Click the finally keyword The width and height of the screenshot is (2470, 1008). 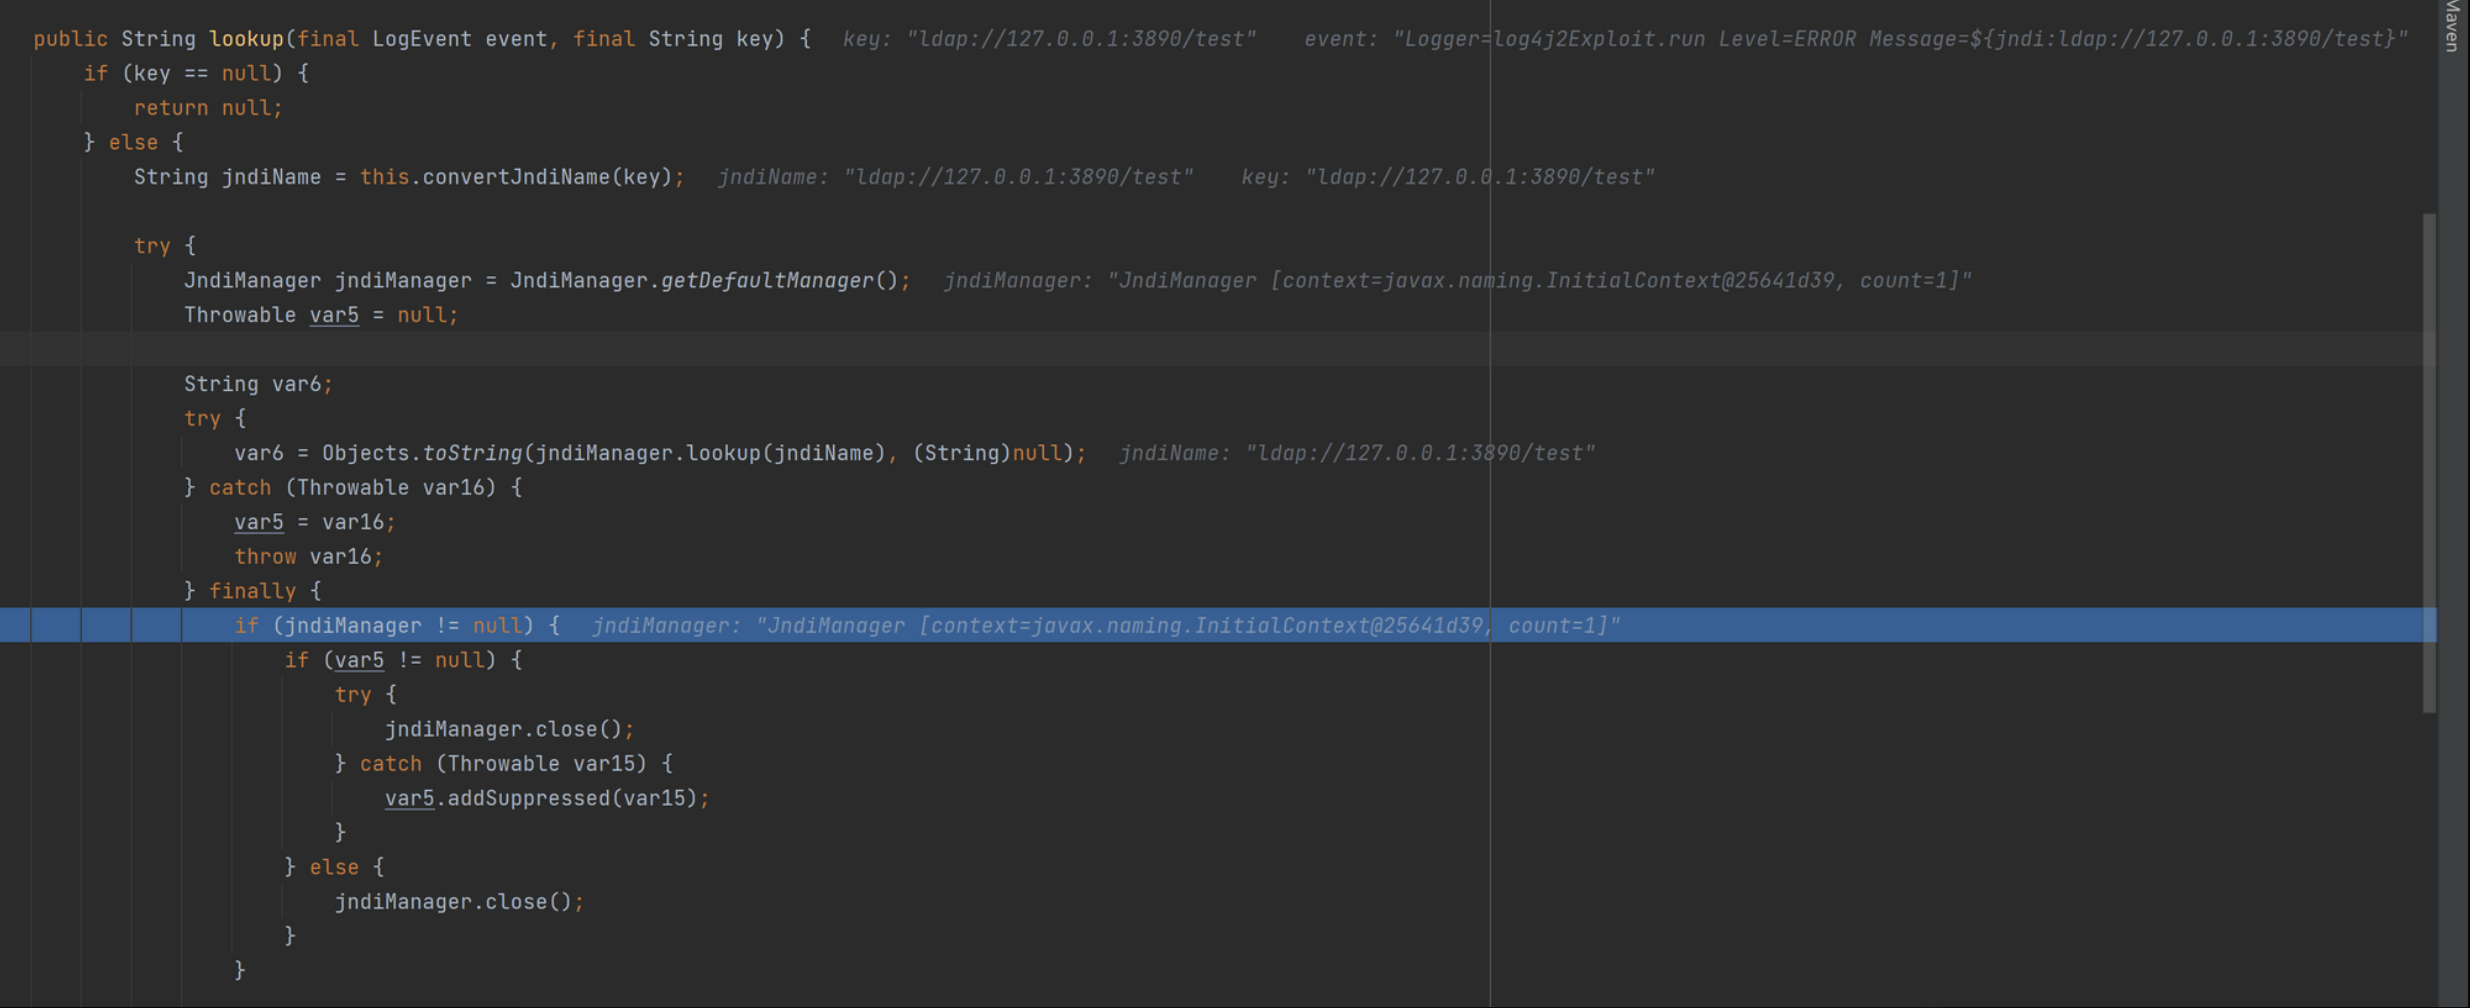click(252, 591)
